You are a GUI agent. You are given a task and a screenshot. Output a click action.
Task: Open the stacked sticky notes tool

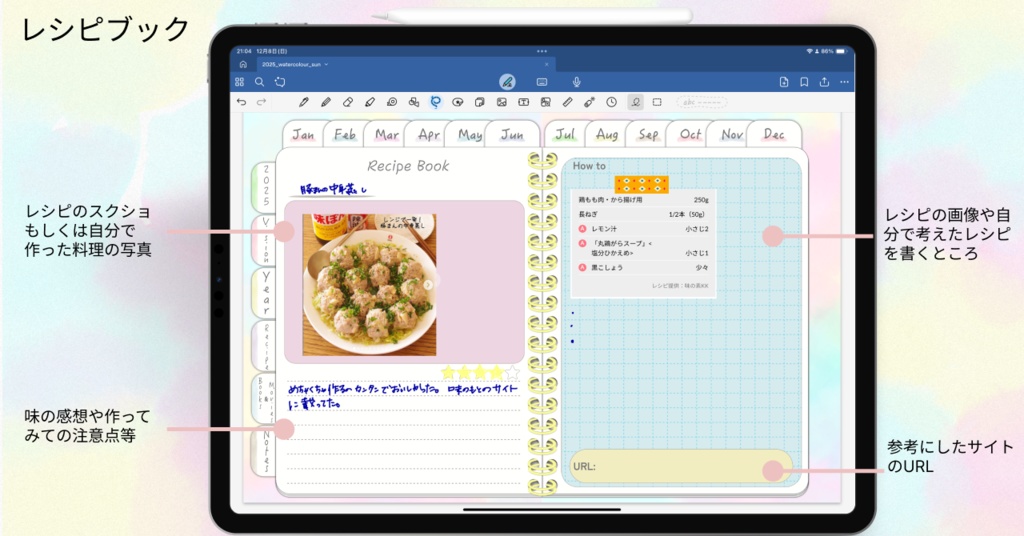tap(479, 102)
